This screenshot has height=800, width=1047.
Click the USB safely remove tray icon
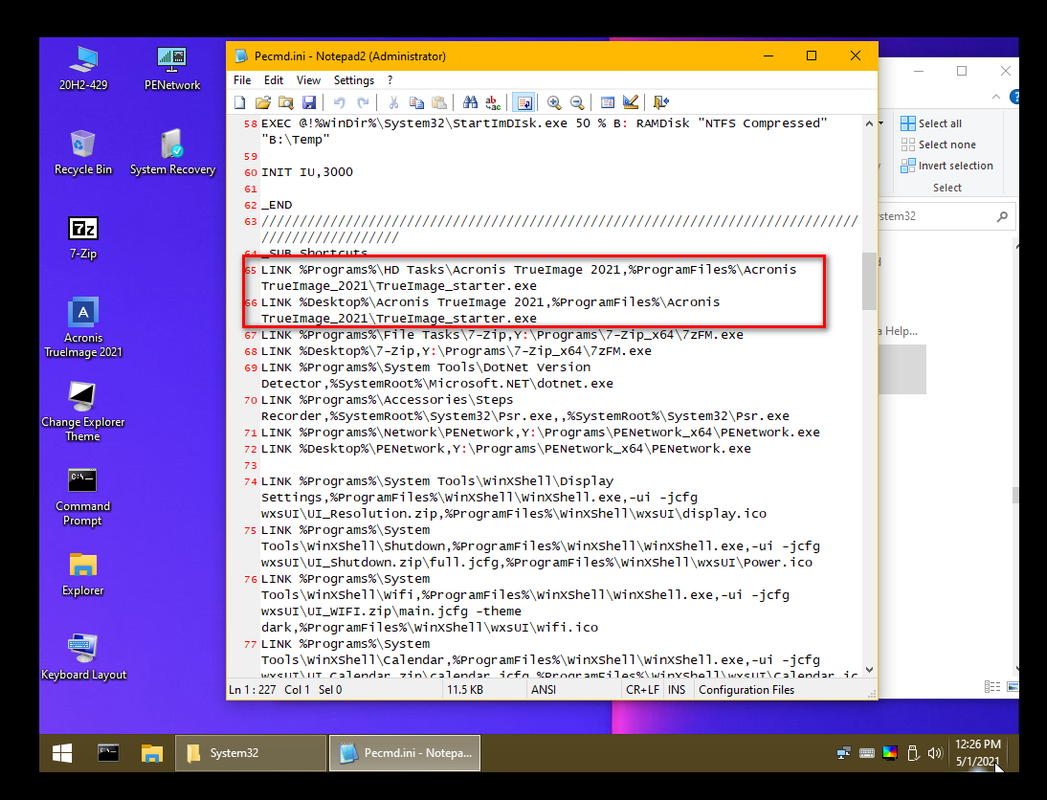pos(913,753)
